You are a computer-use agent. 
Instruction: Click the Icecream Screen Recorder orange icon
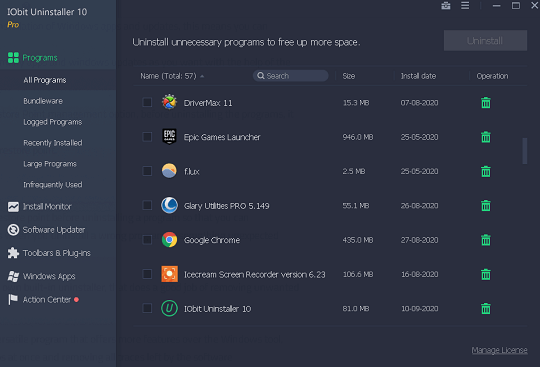click(x=169, y=274)
